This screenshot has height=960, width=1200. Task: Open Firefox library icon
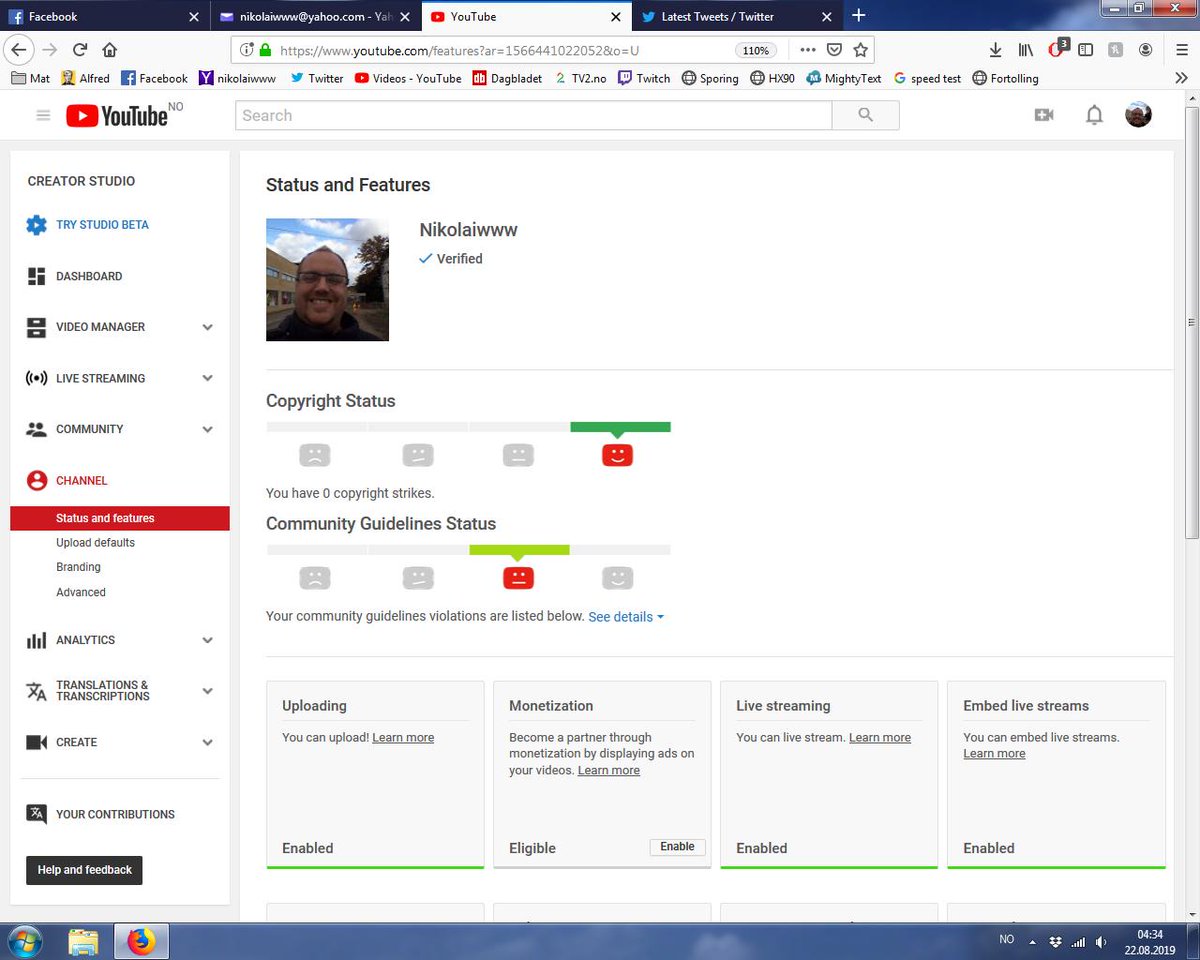point(1026,50)
